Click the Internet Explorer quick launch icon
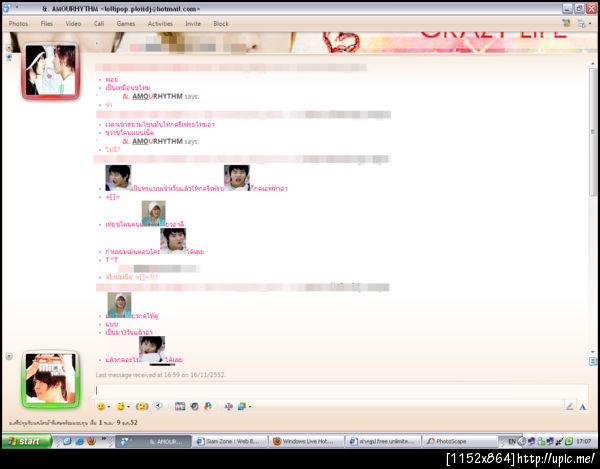Viewport: 600px width, 469px height. coord(80,441)
